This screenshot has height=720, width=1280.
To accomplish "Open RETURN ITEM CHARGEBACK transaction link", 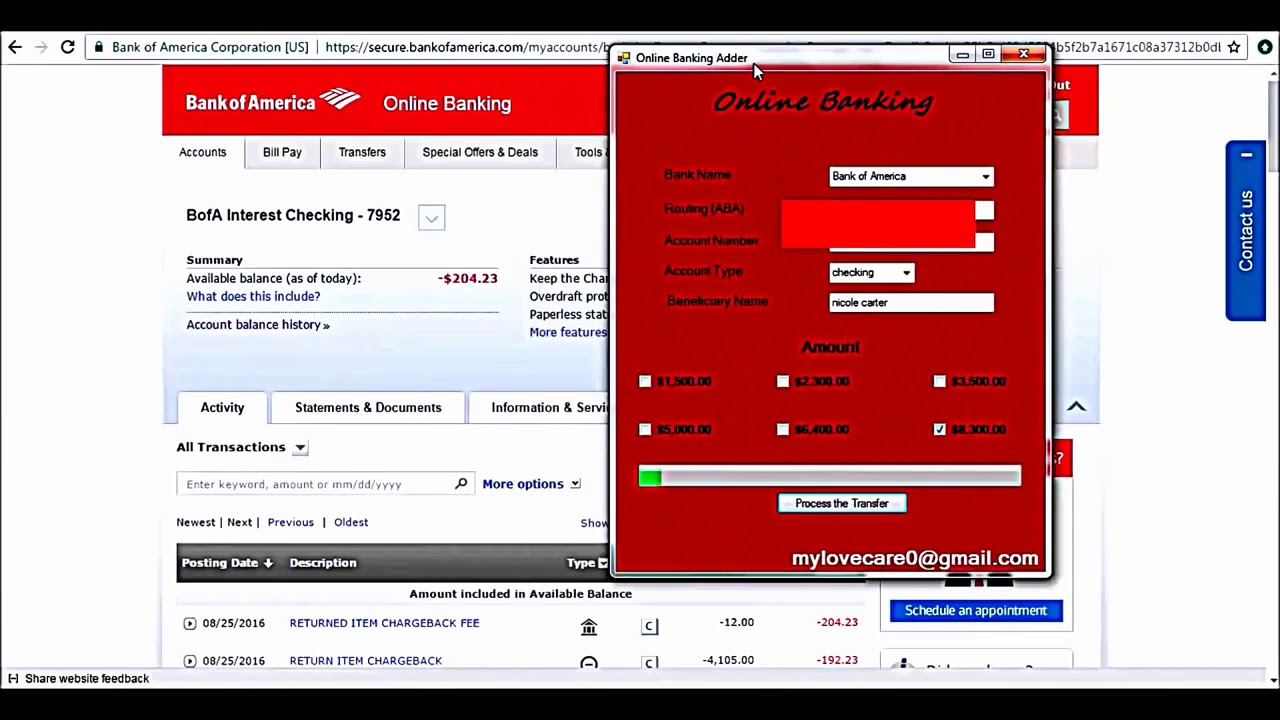I will point(366,661).
